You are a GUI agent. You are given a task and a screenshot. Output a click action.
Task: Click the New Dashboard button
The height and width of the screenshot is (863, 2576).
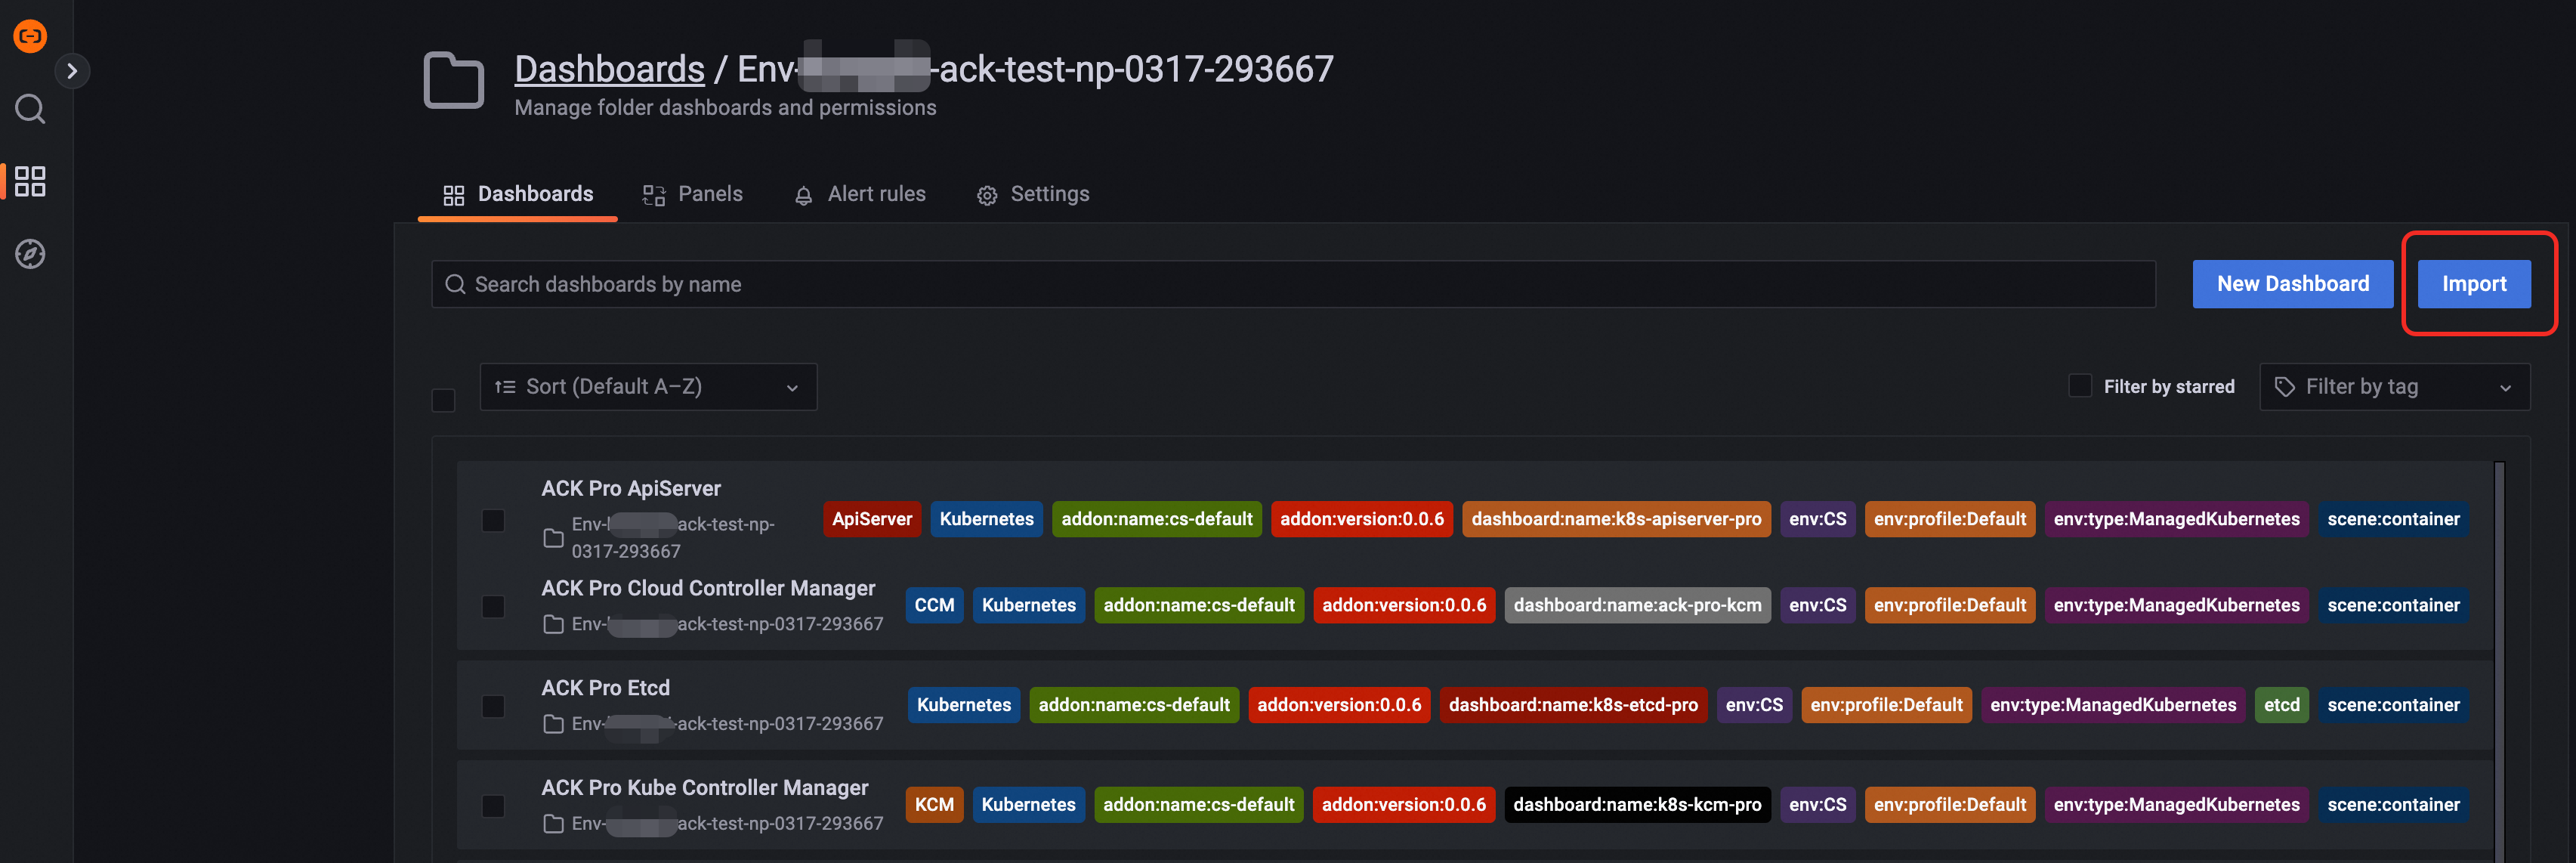2292,284
